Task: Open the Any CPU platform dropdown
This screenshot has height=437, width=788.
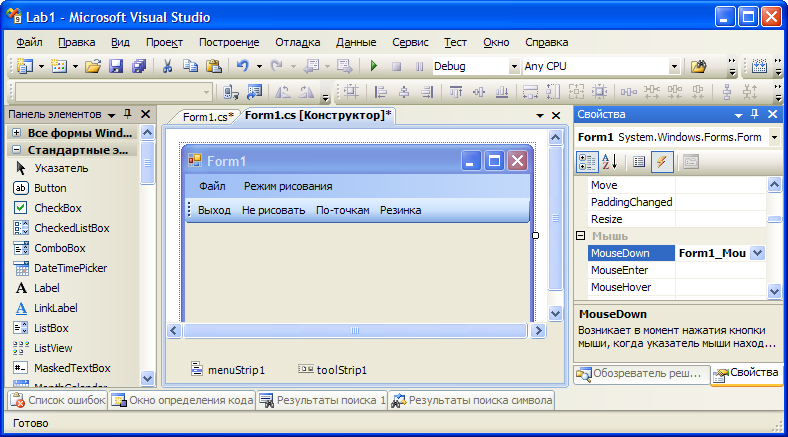Action: pyautogui.click(x=674, y=66)
